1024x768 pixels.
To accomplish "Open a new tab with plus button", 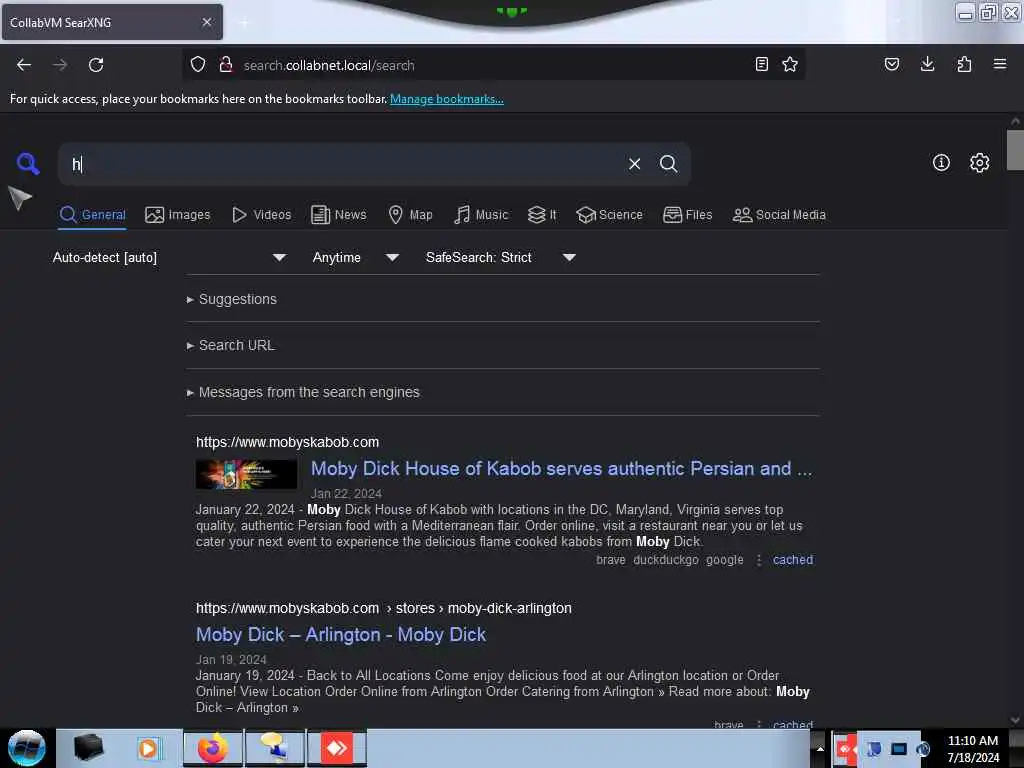I will (244, 23).
